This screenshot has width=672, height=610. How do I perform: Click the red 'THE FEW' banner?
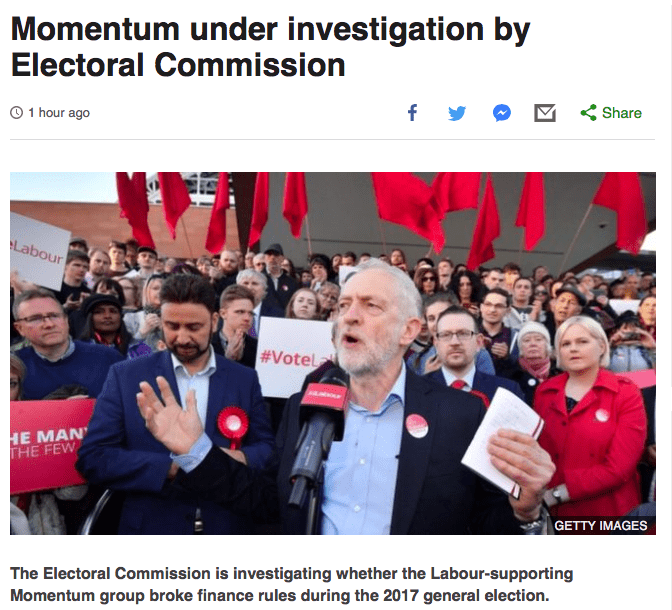pyautogui.click(x=48, y=446)
